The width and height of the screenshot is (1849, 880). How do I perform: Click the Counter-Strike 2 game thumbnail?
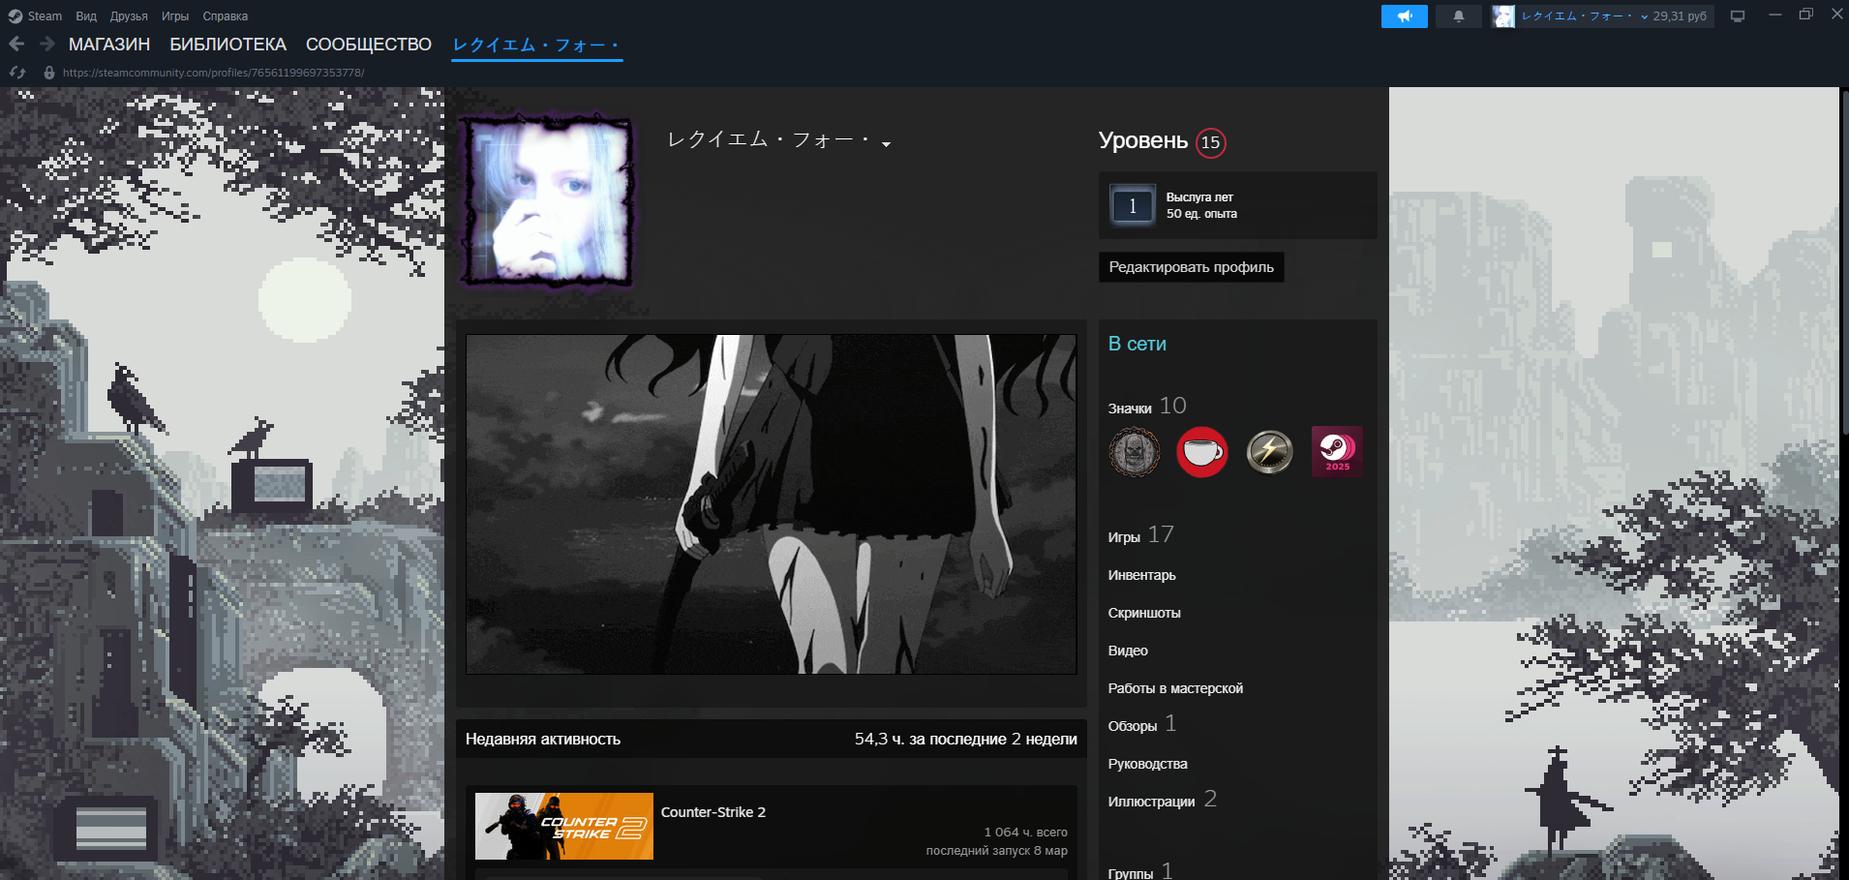click(564, 826)
